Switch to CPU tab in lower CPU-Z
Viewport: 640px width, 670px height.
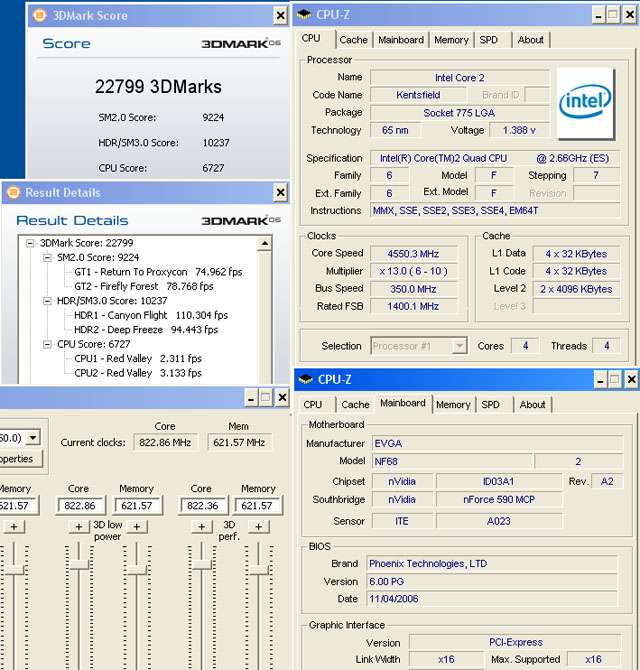click(x=313, y=404)
